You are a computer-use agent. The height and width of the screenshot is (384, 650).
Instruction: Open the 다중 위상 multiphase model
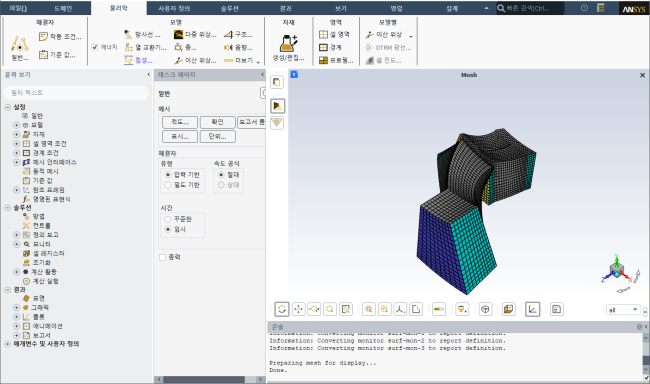[x=195, y=34]
